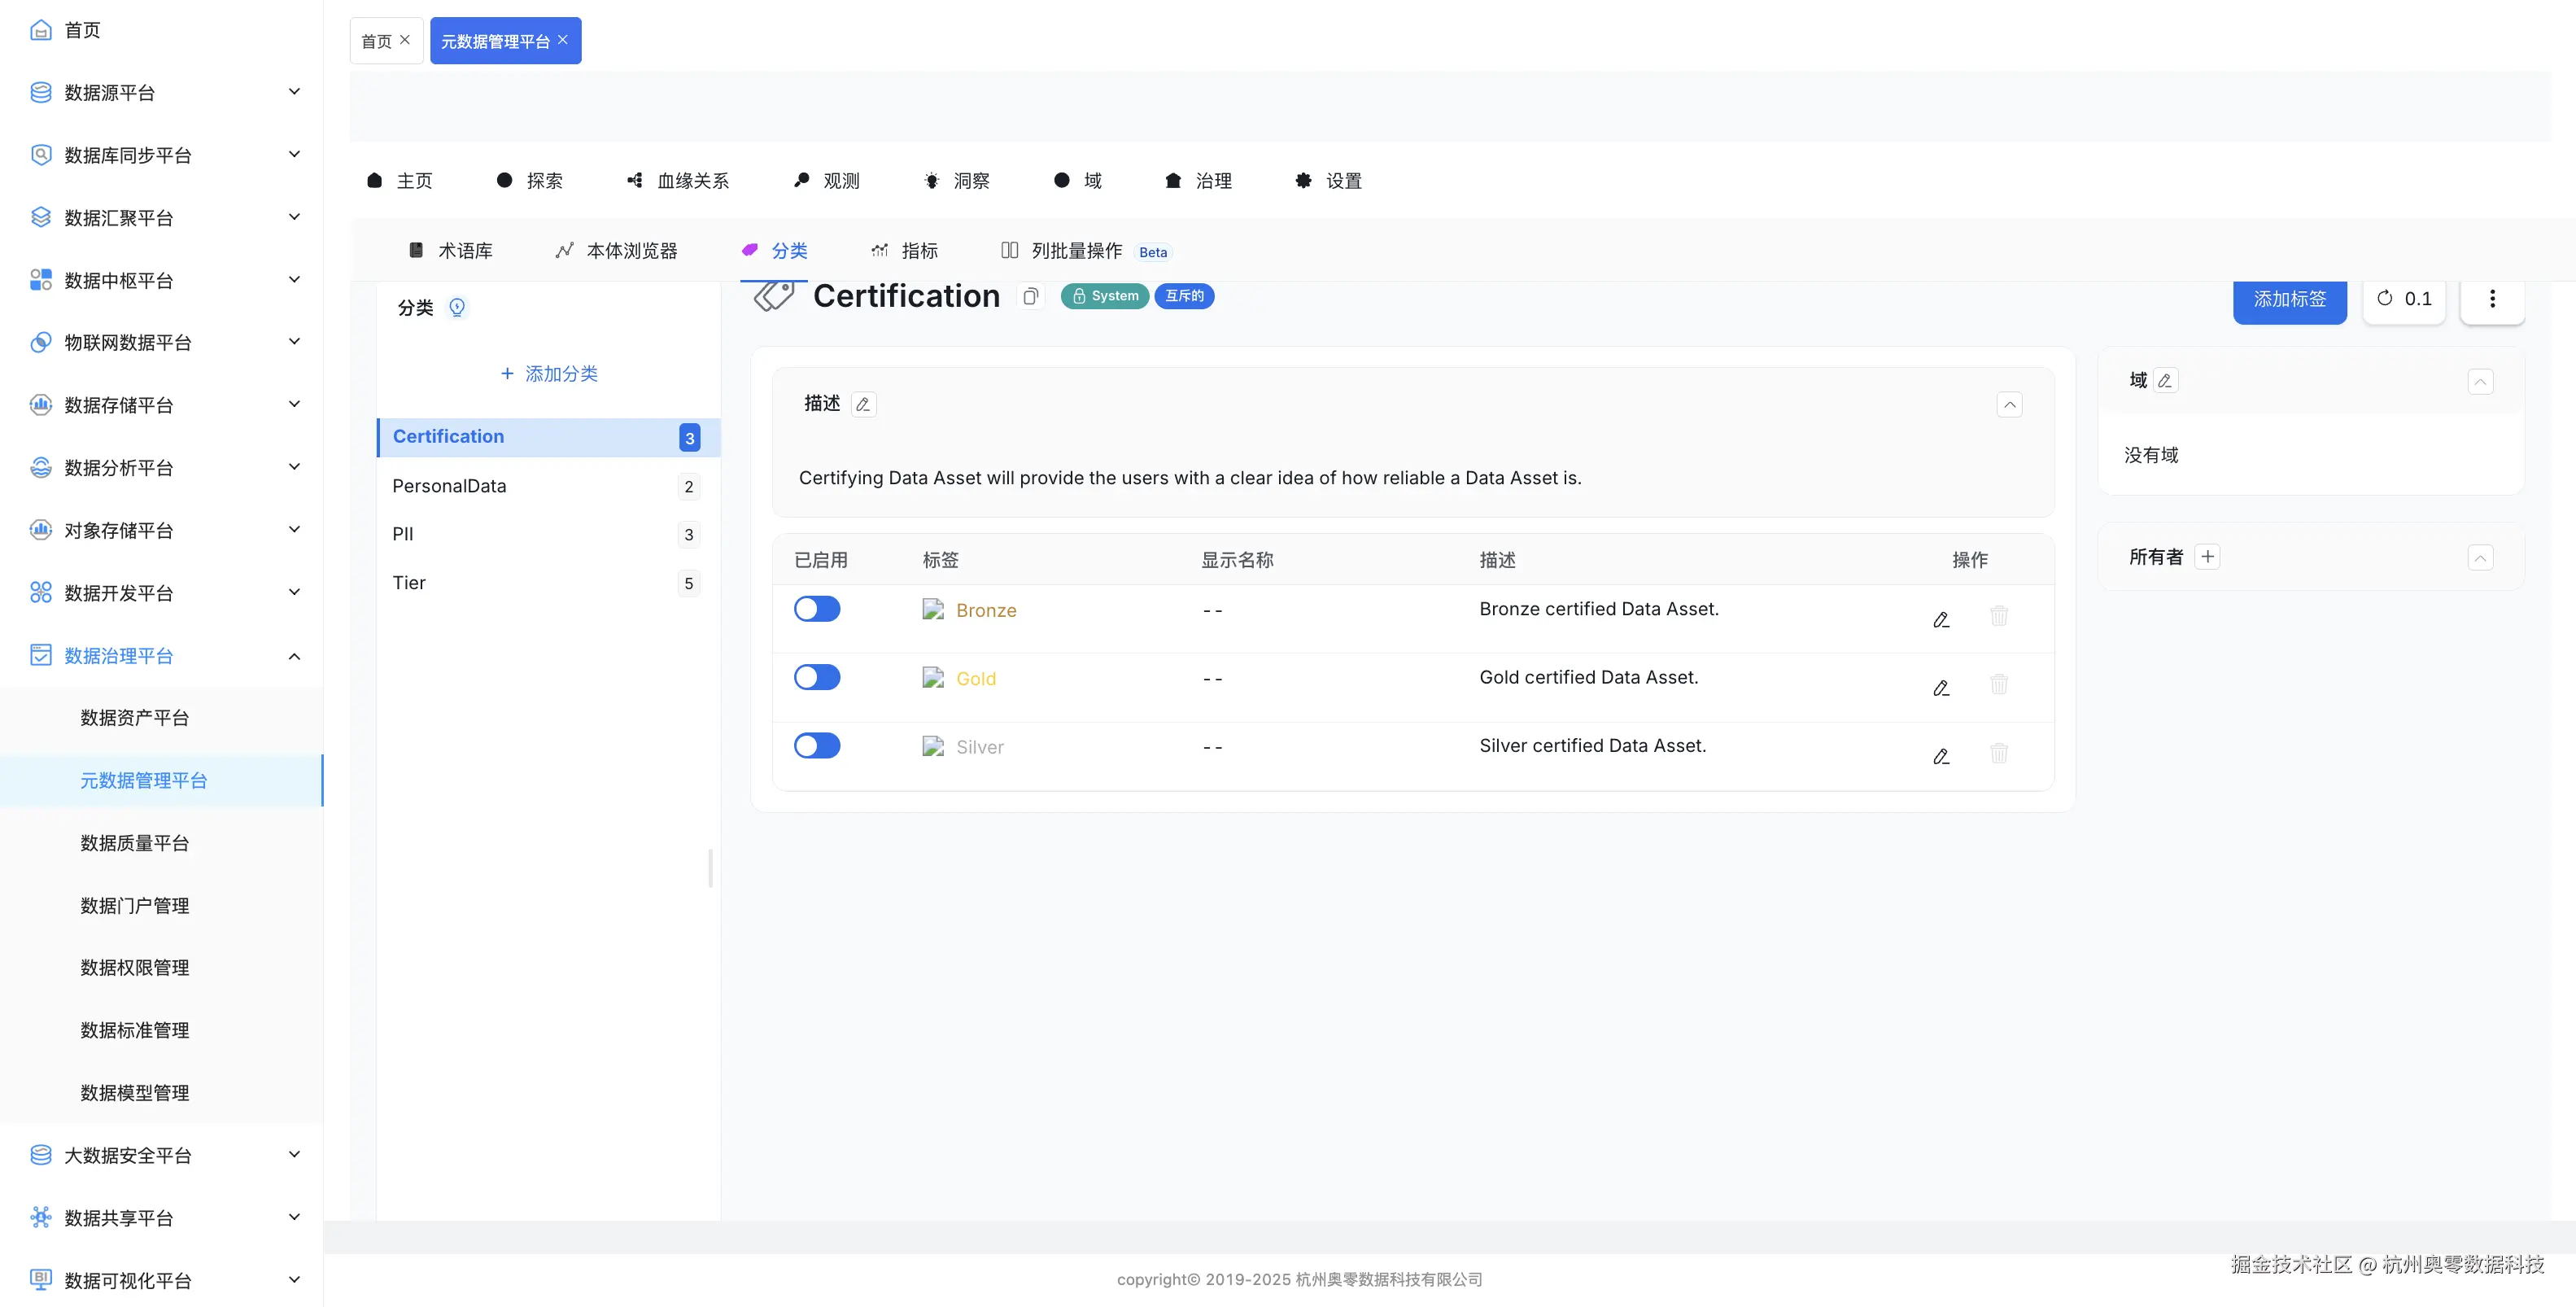Click the 添加分类 link

549,374
